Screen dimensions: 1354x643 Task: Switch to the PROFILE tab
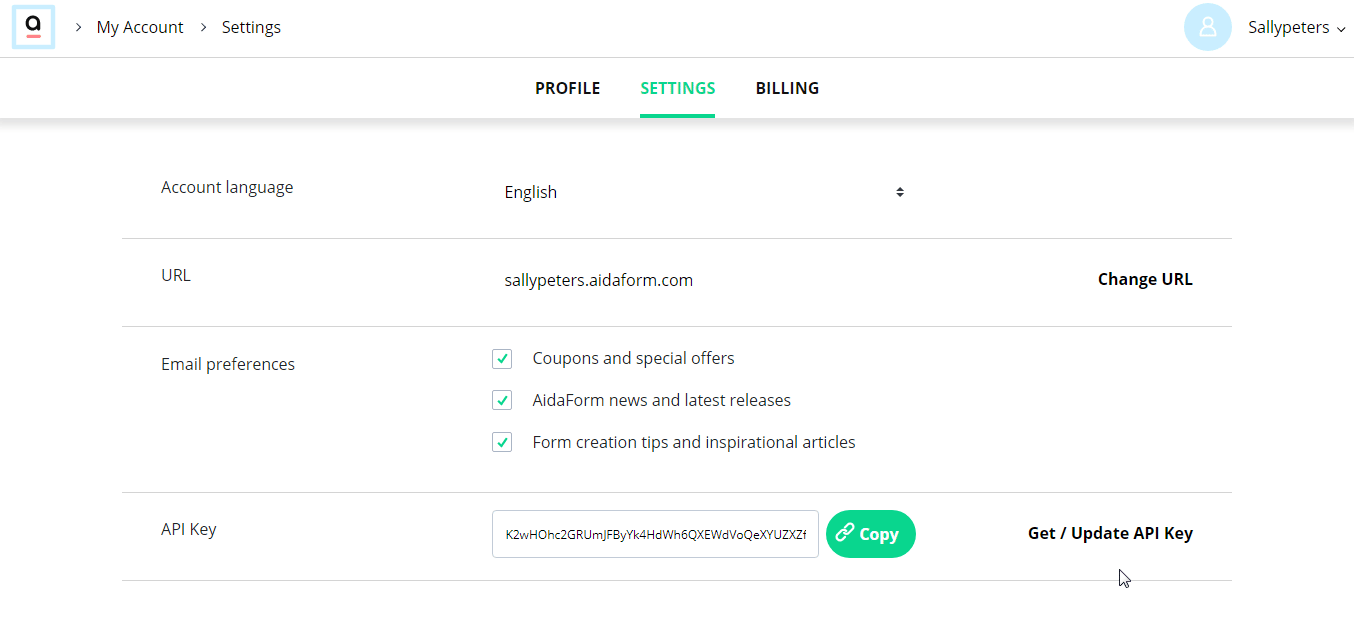(x=567, y=88)
